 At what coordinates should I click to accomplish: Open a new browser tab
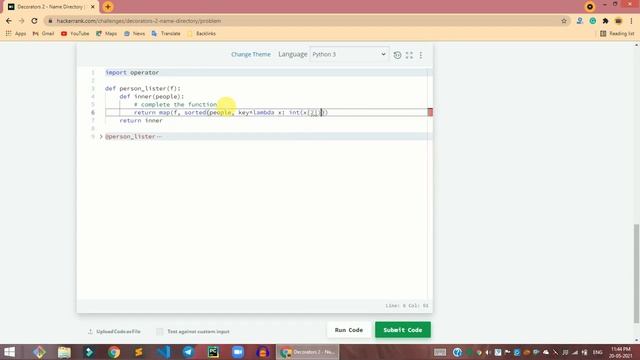click(108, 7)
